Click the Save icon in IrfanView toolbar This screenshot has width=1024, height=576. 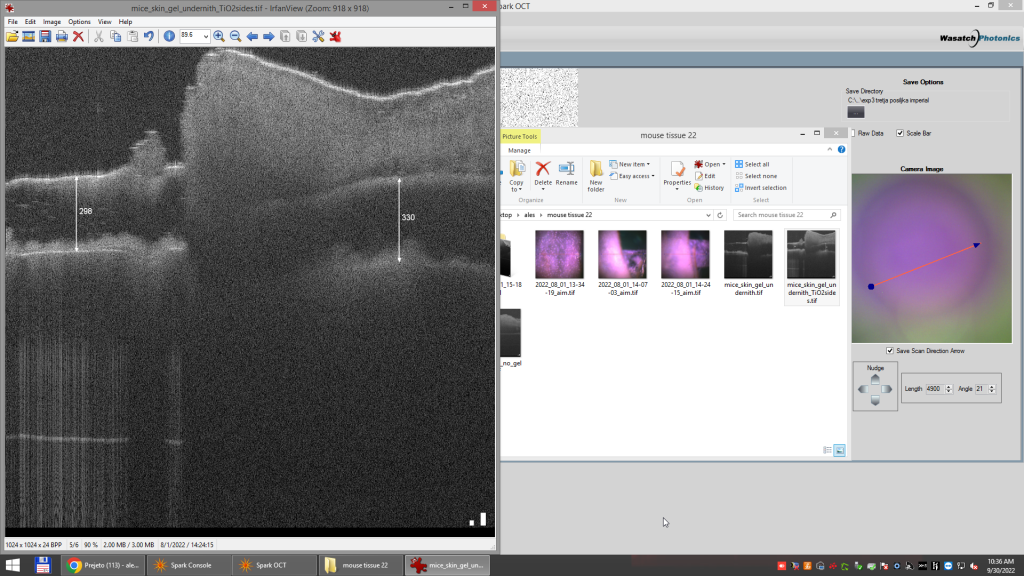(x=45, y=36)
